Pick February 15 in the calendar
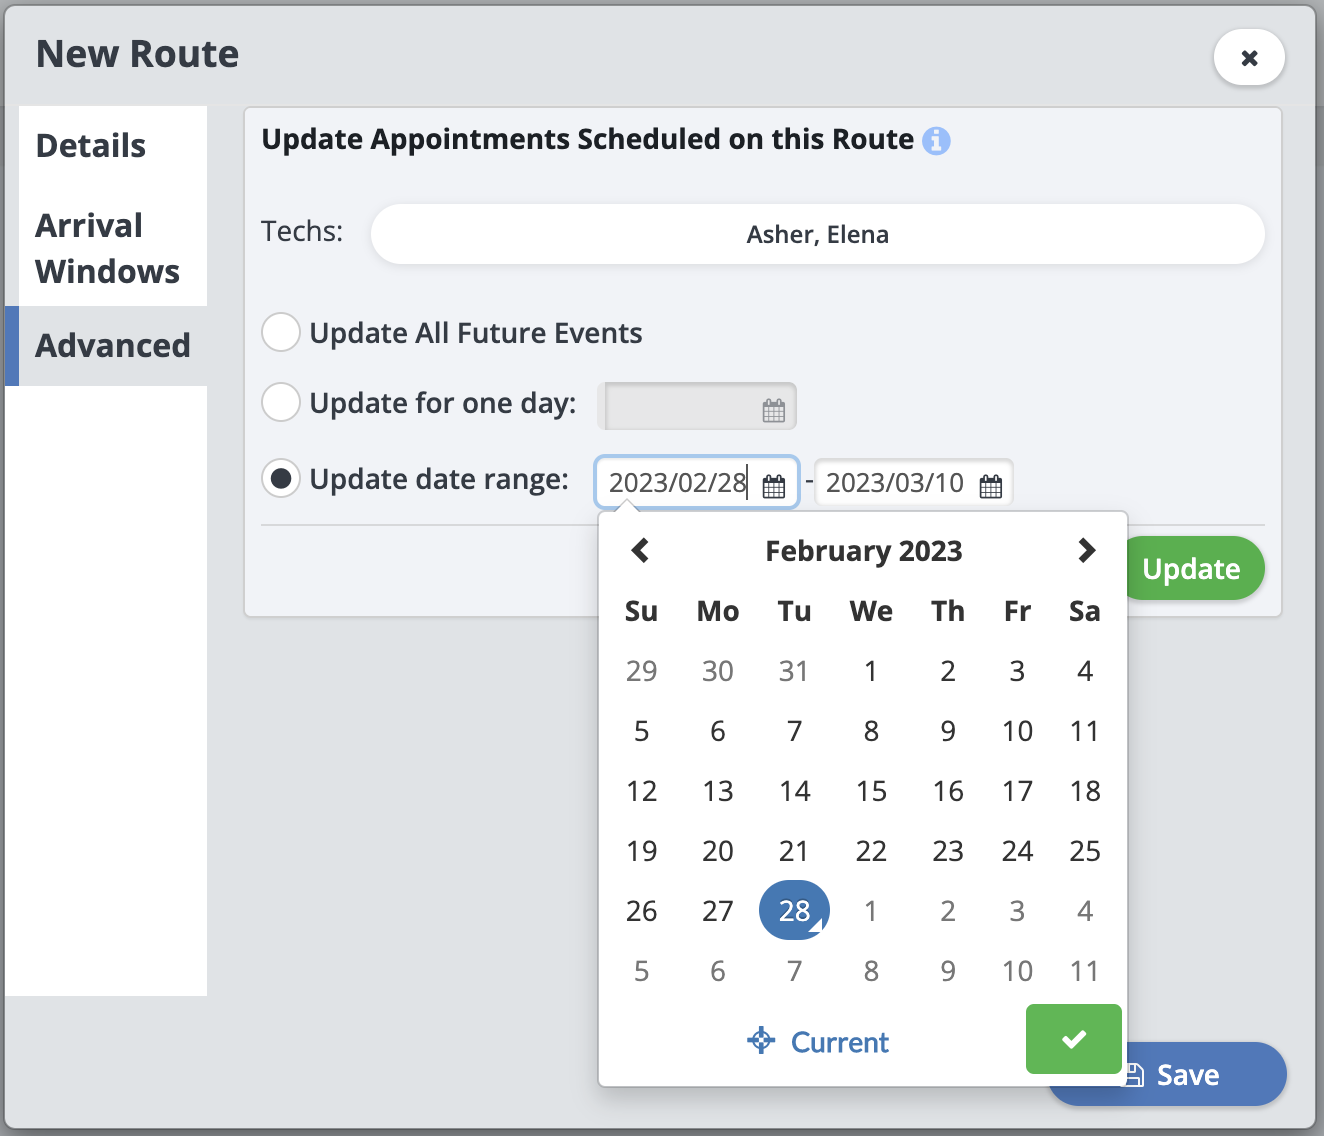This screenshot has width=1324, height=1136. [871, 791]
